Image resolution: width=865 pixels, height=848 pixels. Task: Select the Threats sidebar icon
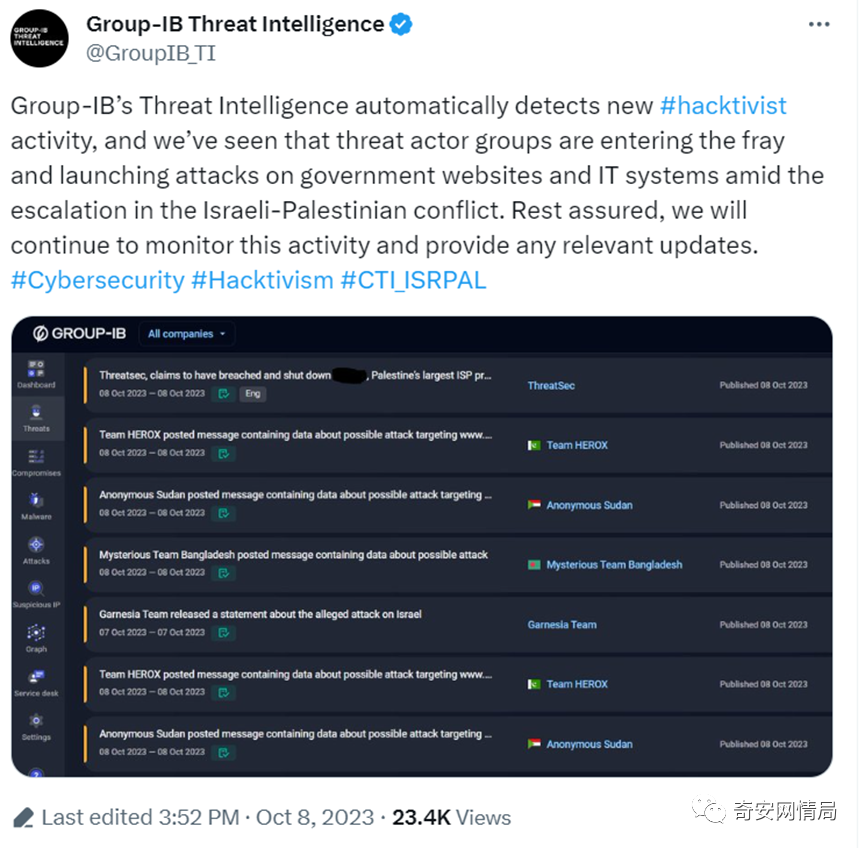36,412
